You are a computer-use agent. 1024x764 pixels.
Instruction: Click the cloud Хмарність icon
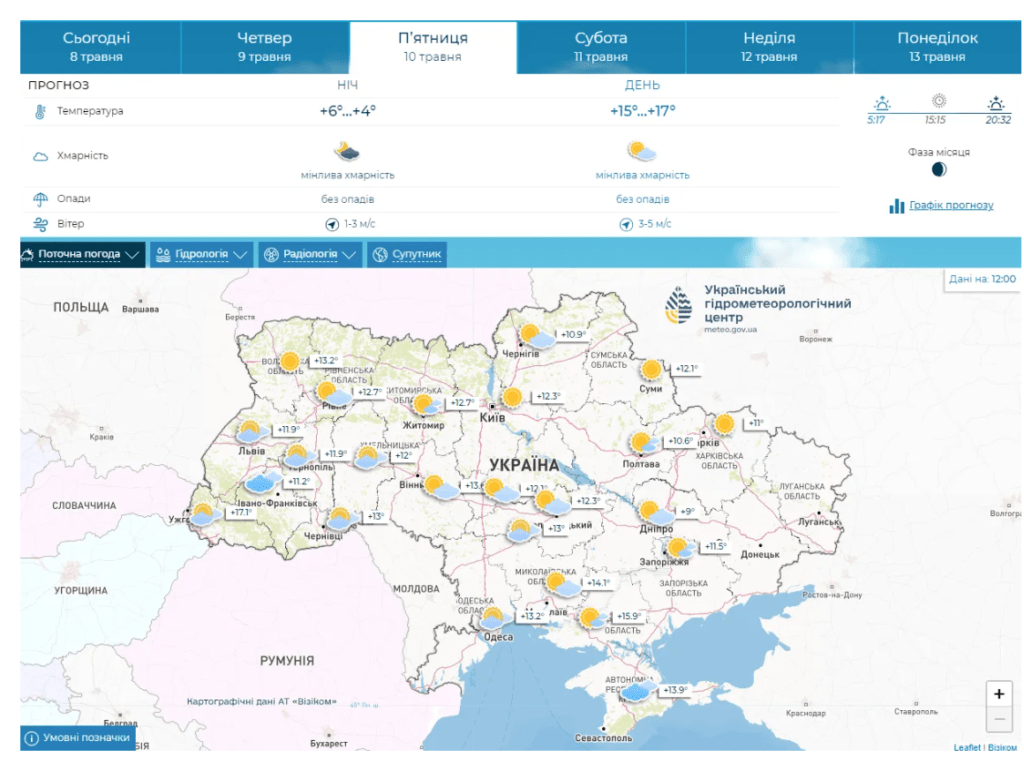[x=40, y=156]
